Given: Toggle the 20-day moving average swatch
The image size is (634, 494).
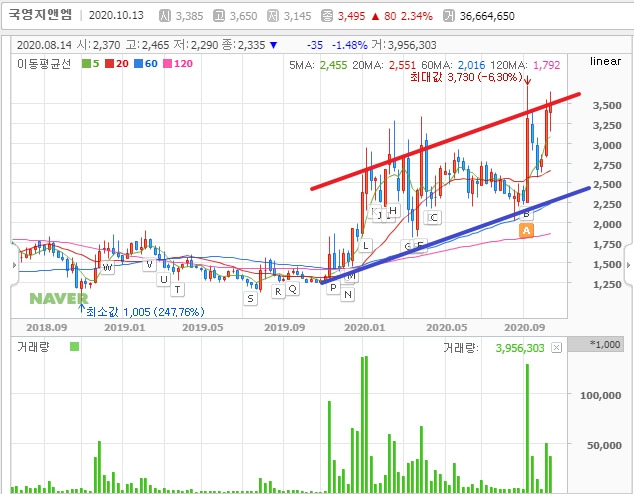Looking at the screenshot, I should click(x=110, y=63).
